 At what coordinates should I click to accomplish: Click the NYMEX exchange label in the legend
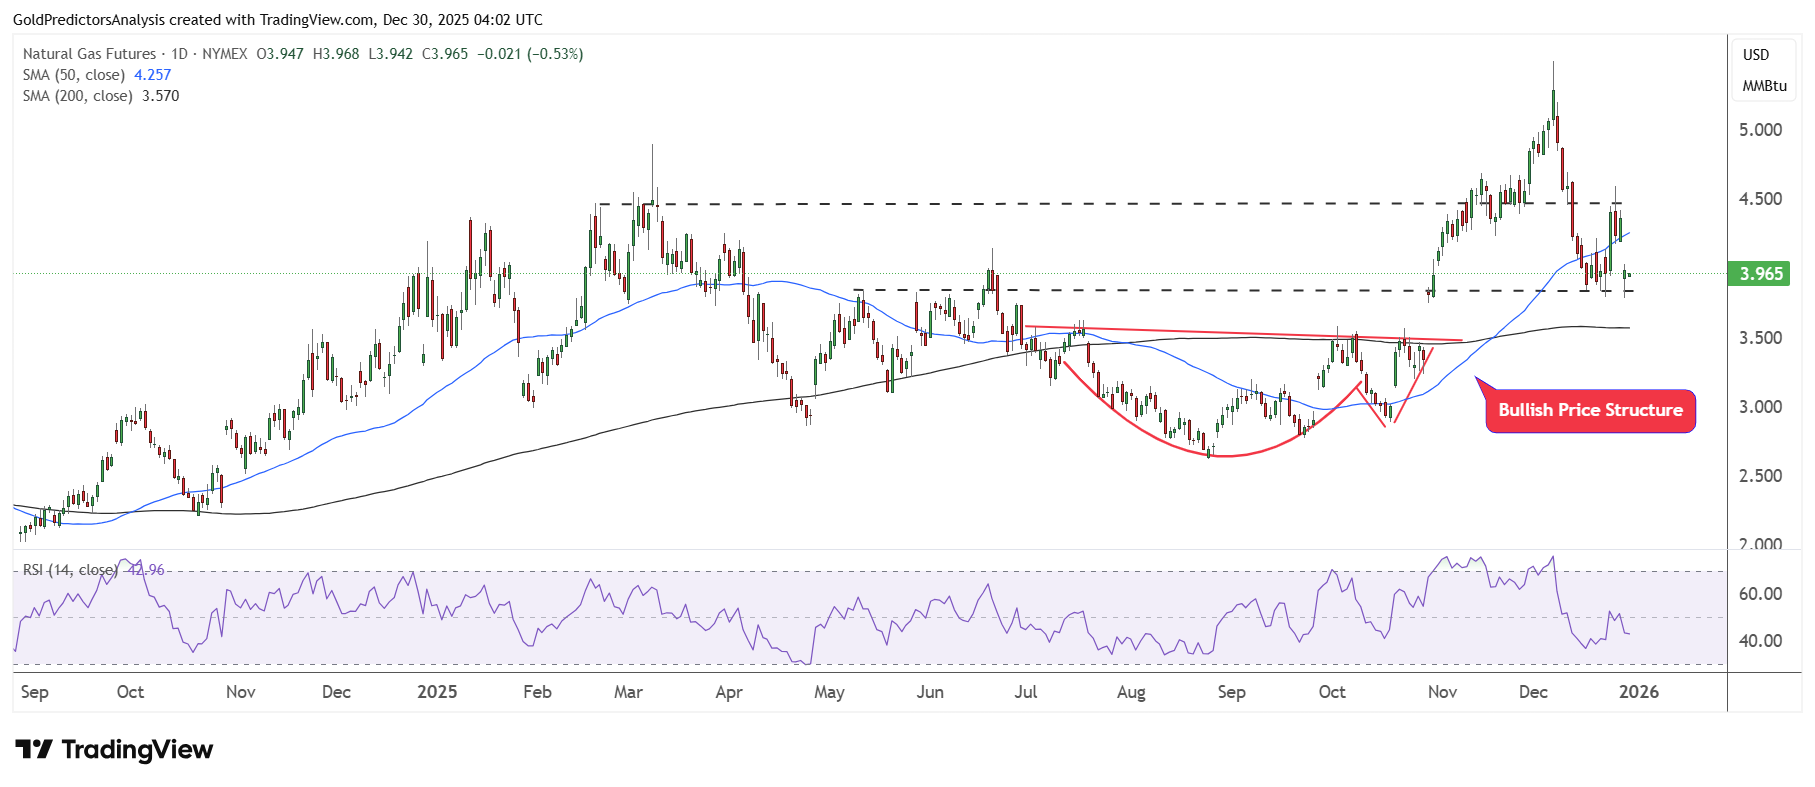(224, 54)
